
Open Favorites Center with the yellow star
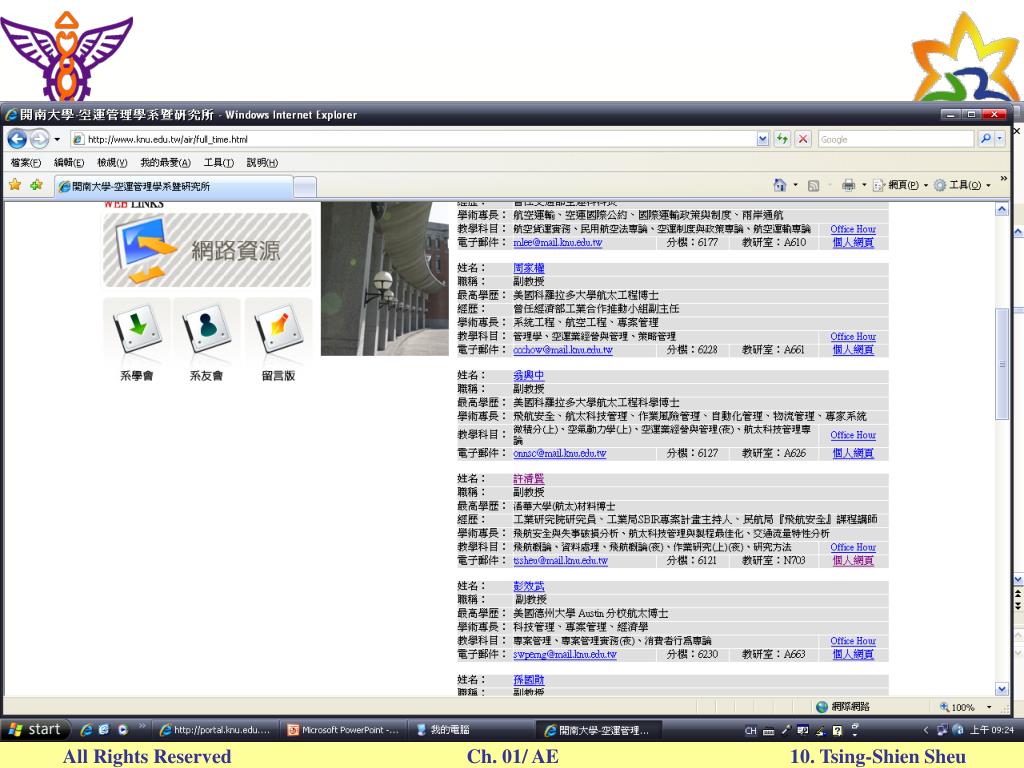(14, 185)
